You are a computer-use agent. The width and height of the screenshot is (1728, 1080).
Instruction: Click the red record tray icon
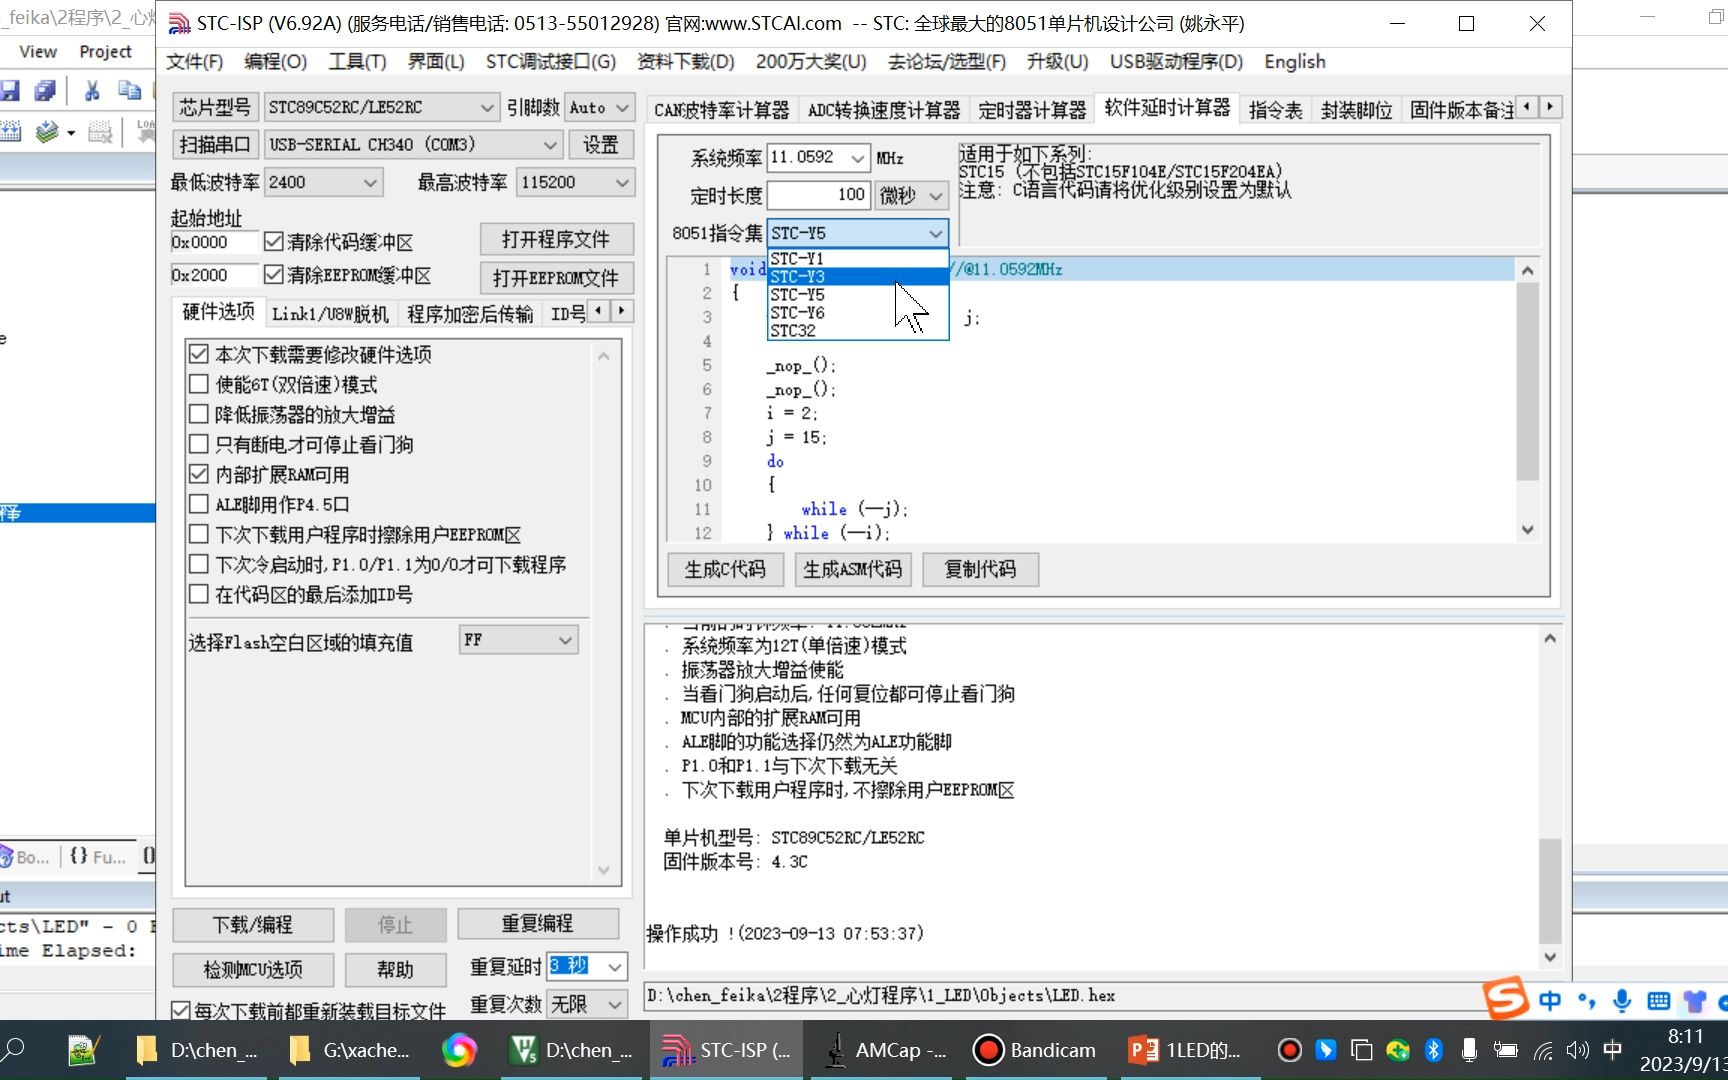point(1290,1050)
